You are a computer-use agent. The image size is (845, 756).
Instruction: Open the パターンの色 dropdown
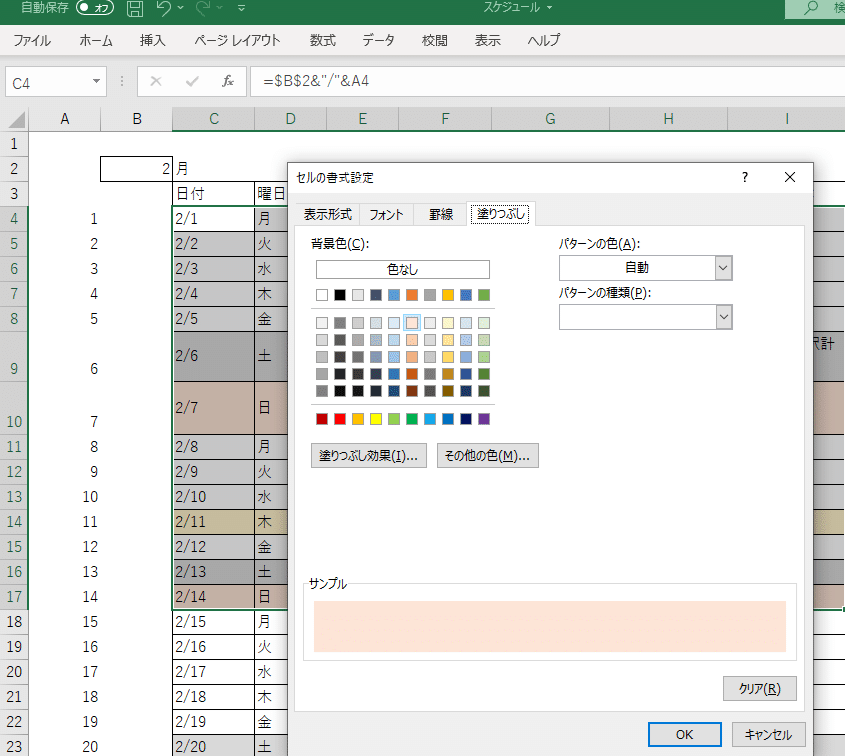(x=723, y=268)
